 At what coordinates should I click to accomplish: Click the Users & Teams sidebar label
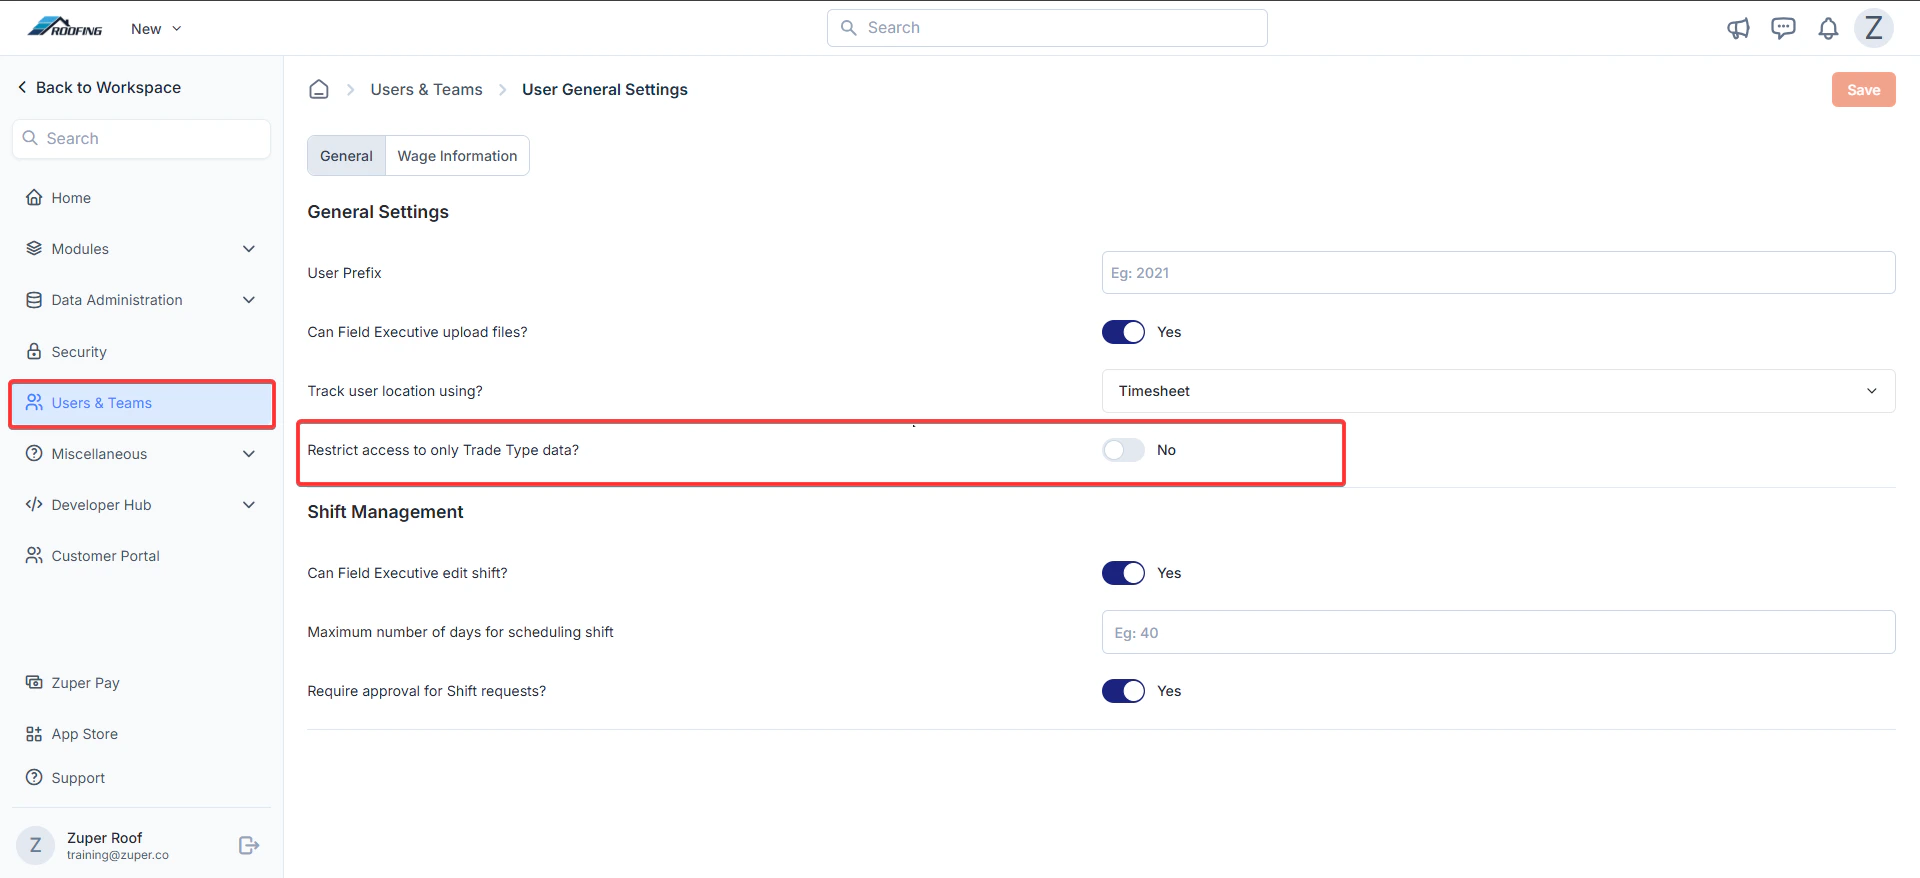102,402
